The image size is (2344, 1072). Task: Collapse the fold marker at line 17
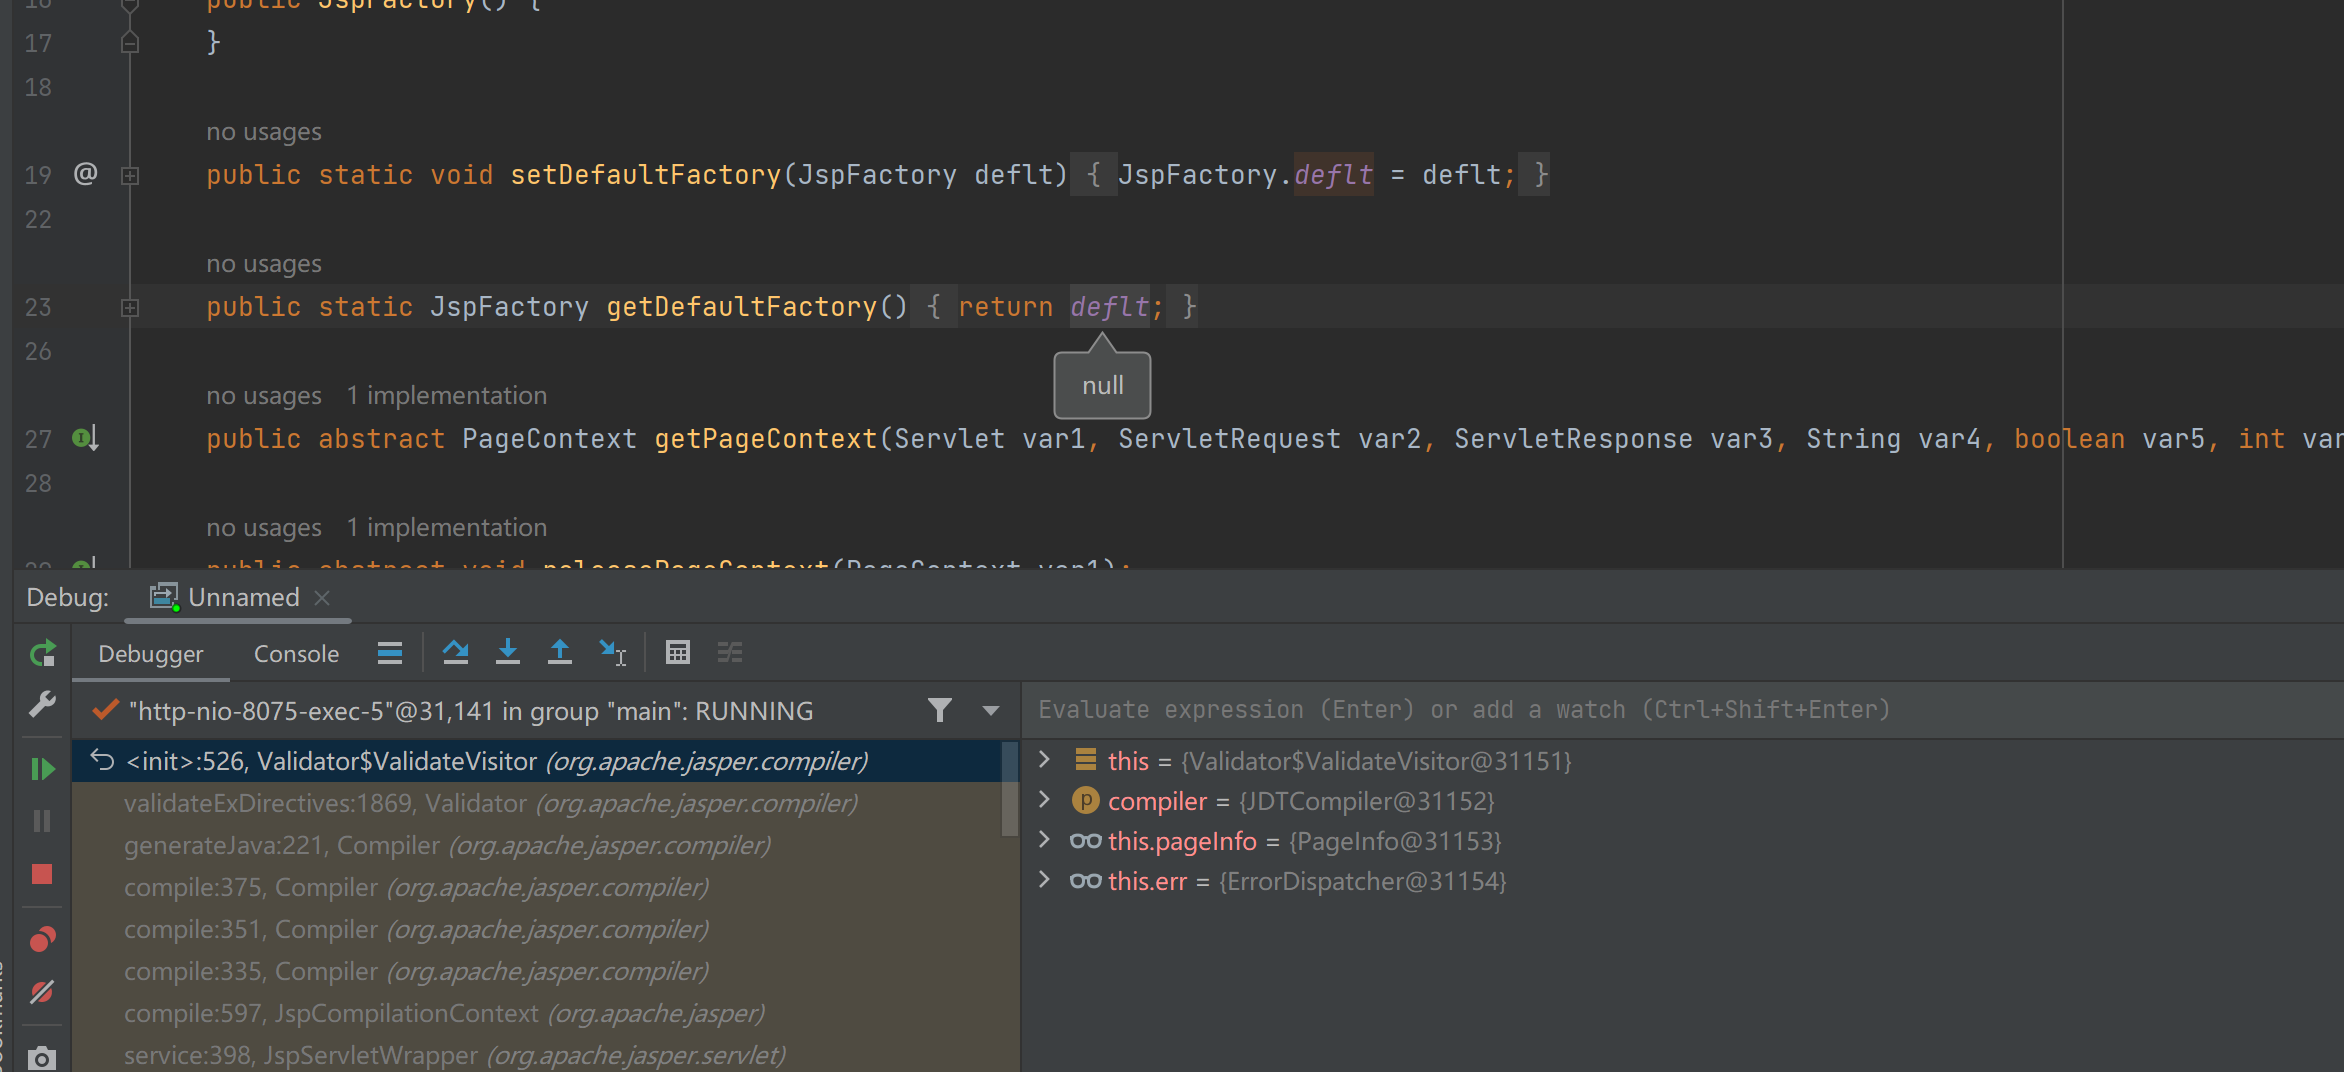[x=130, y=43]
